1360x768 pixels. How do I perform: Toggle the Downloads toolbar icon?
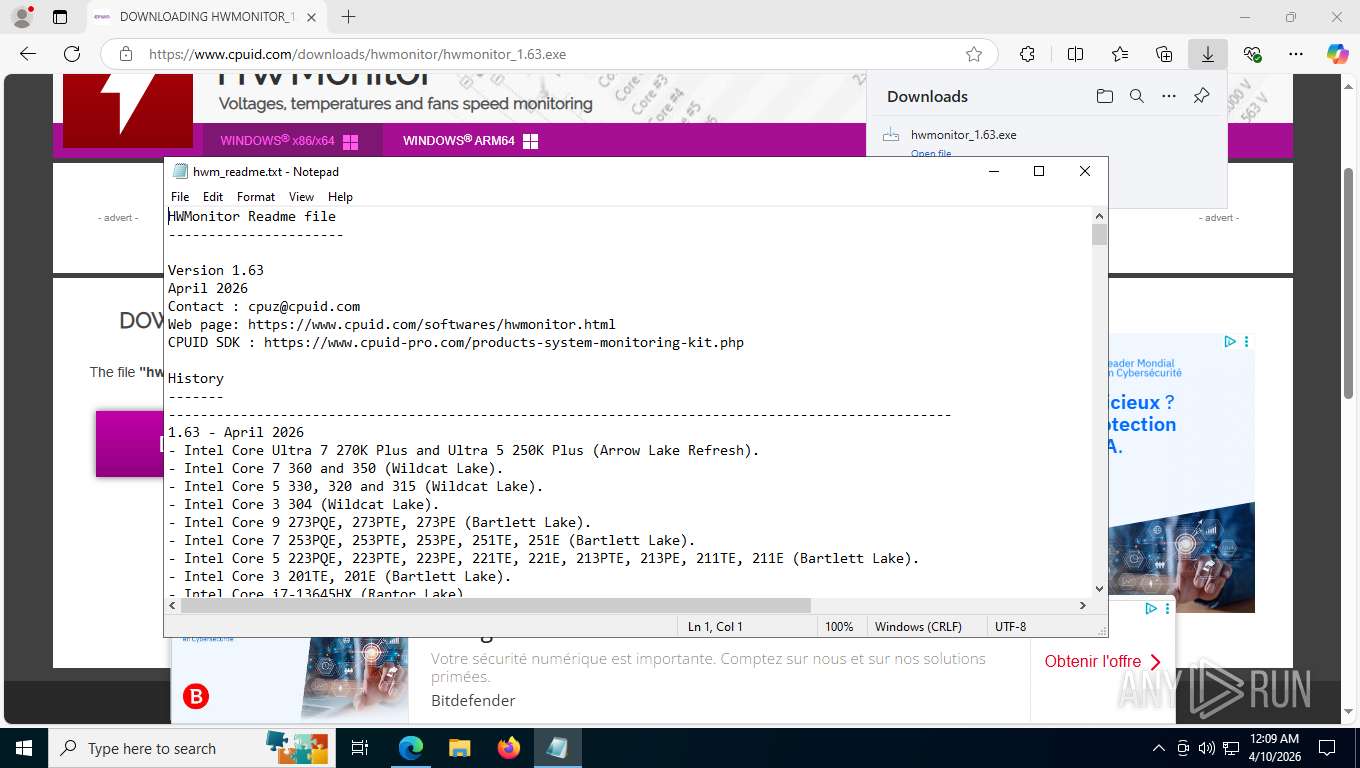point(1208,54)
